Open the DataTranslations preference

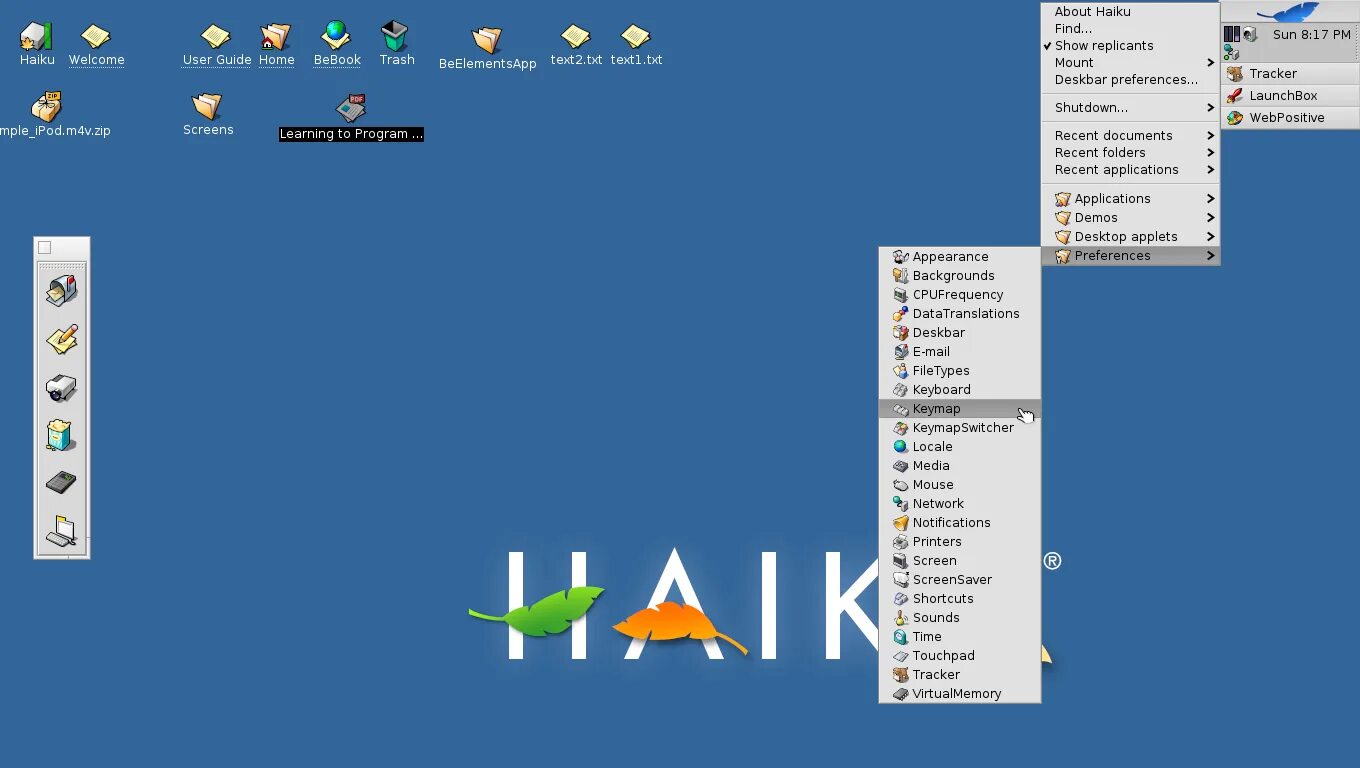960,314
